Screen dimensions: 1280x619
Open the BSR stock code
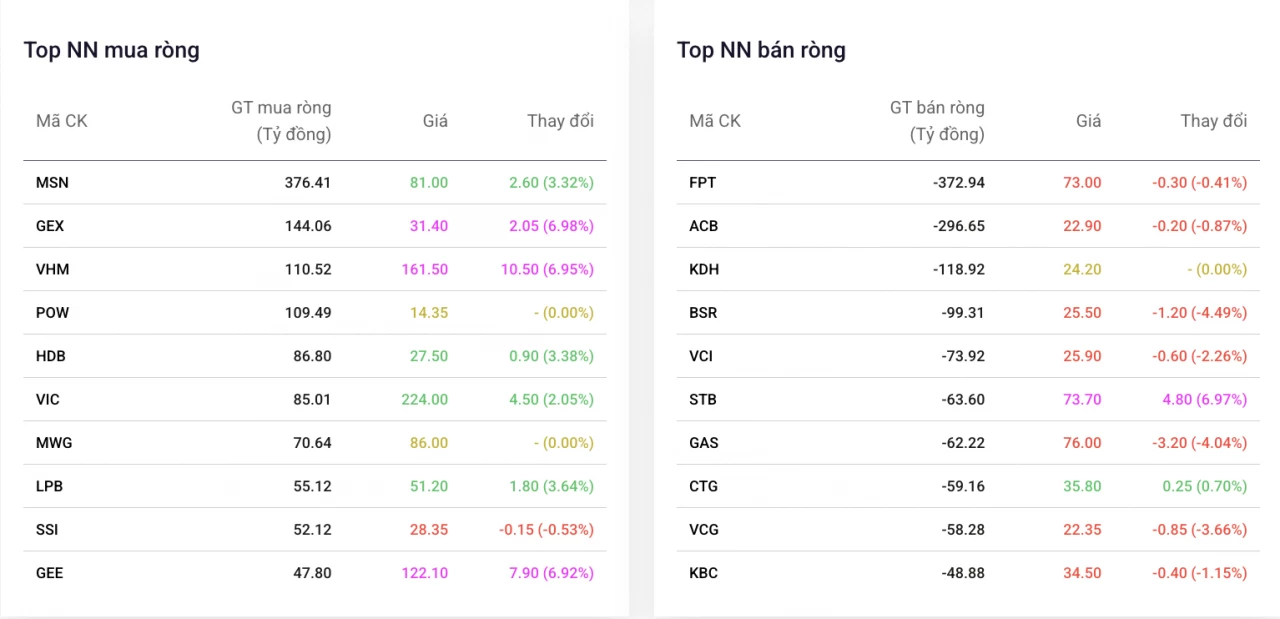click(x=703, y=313)
